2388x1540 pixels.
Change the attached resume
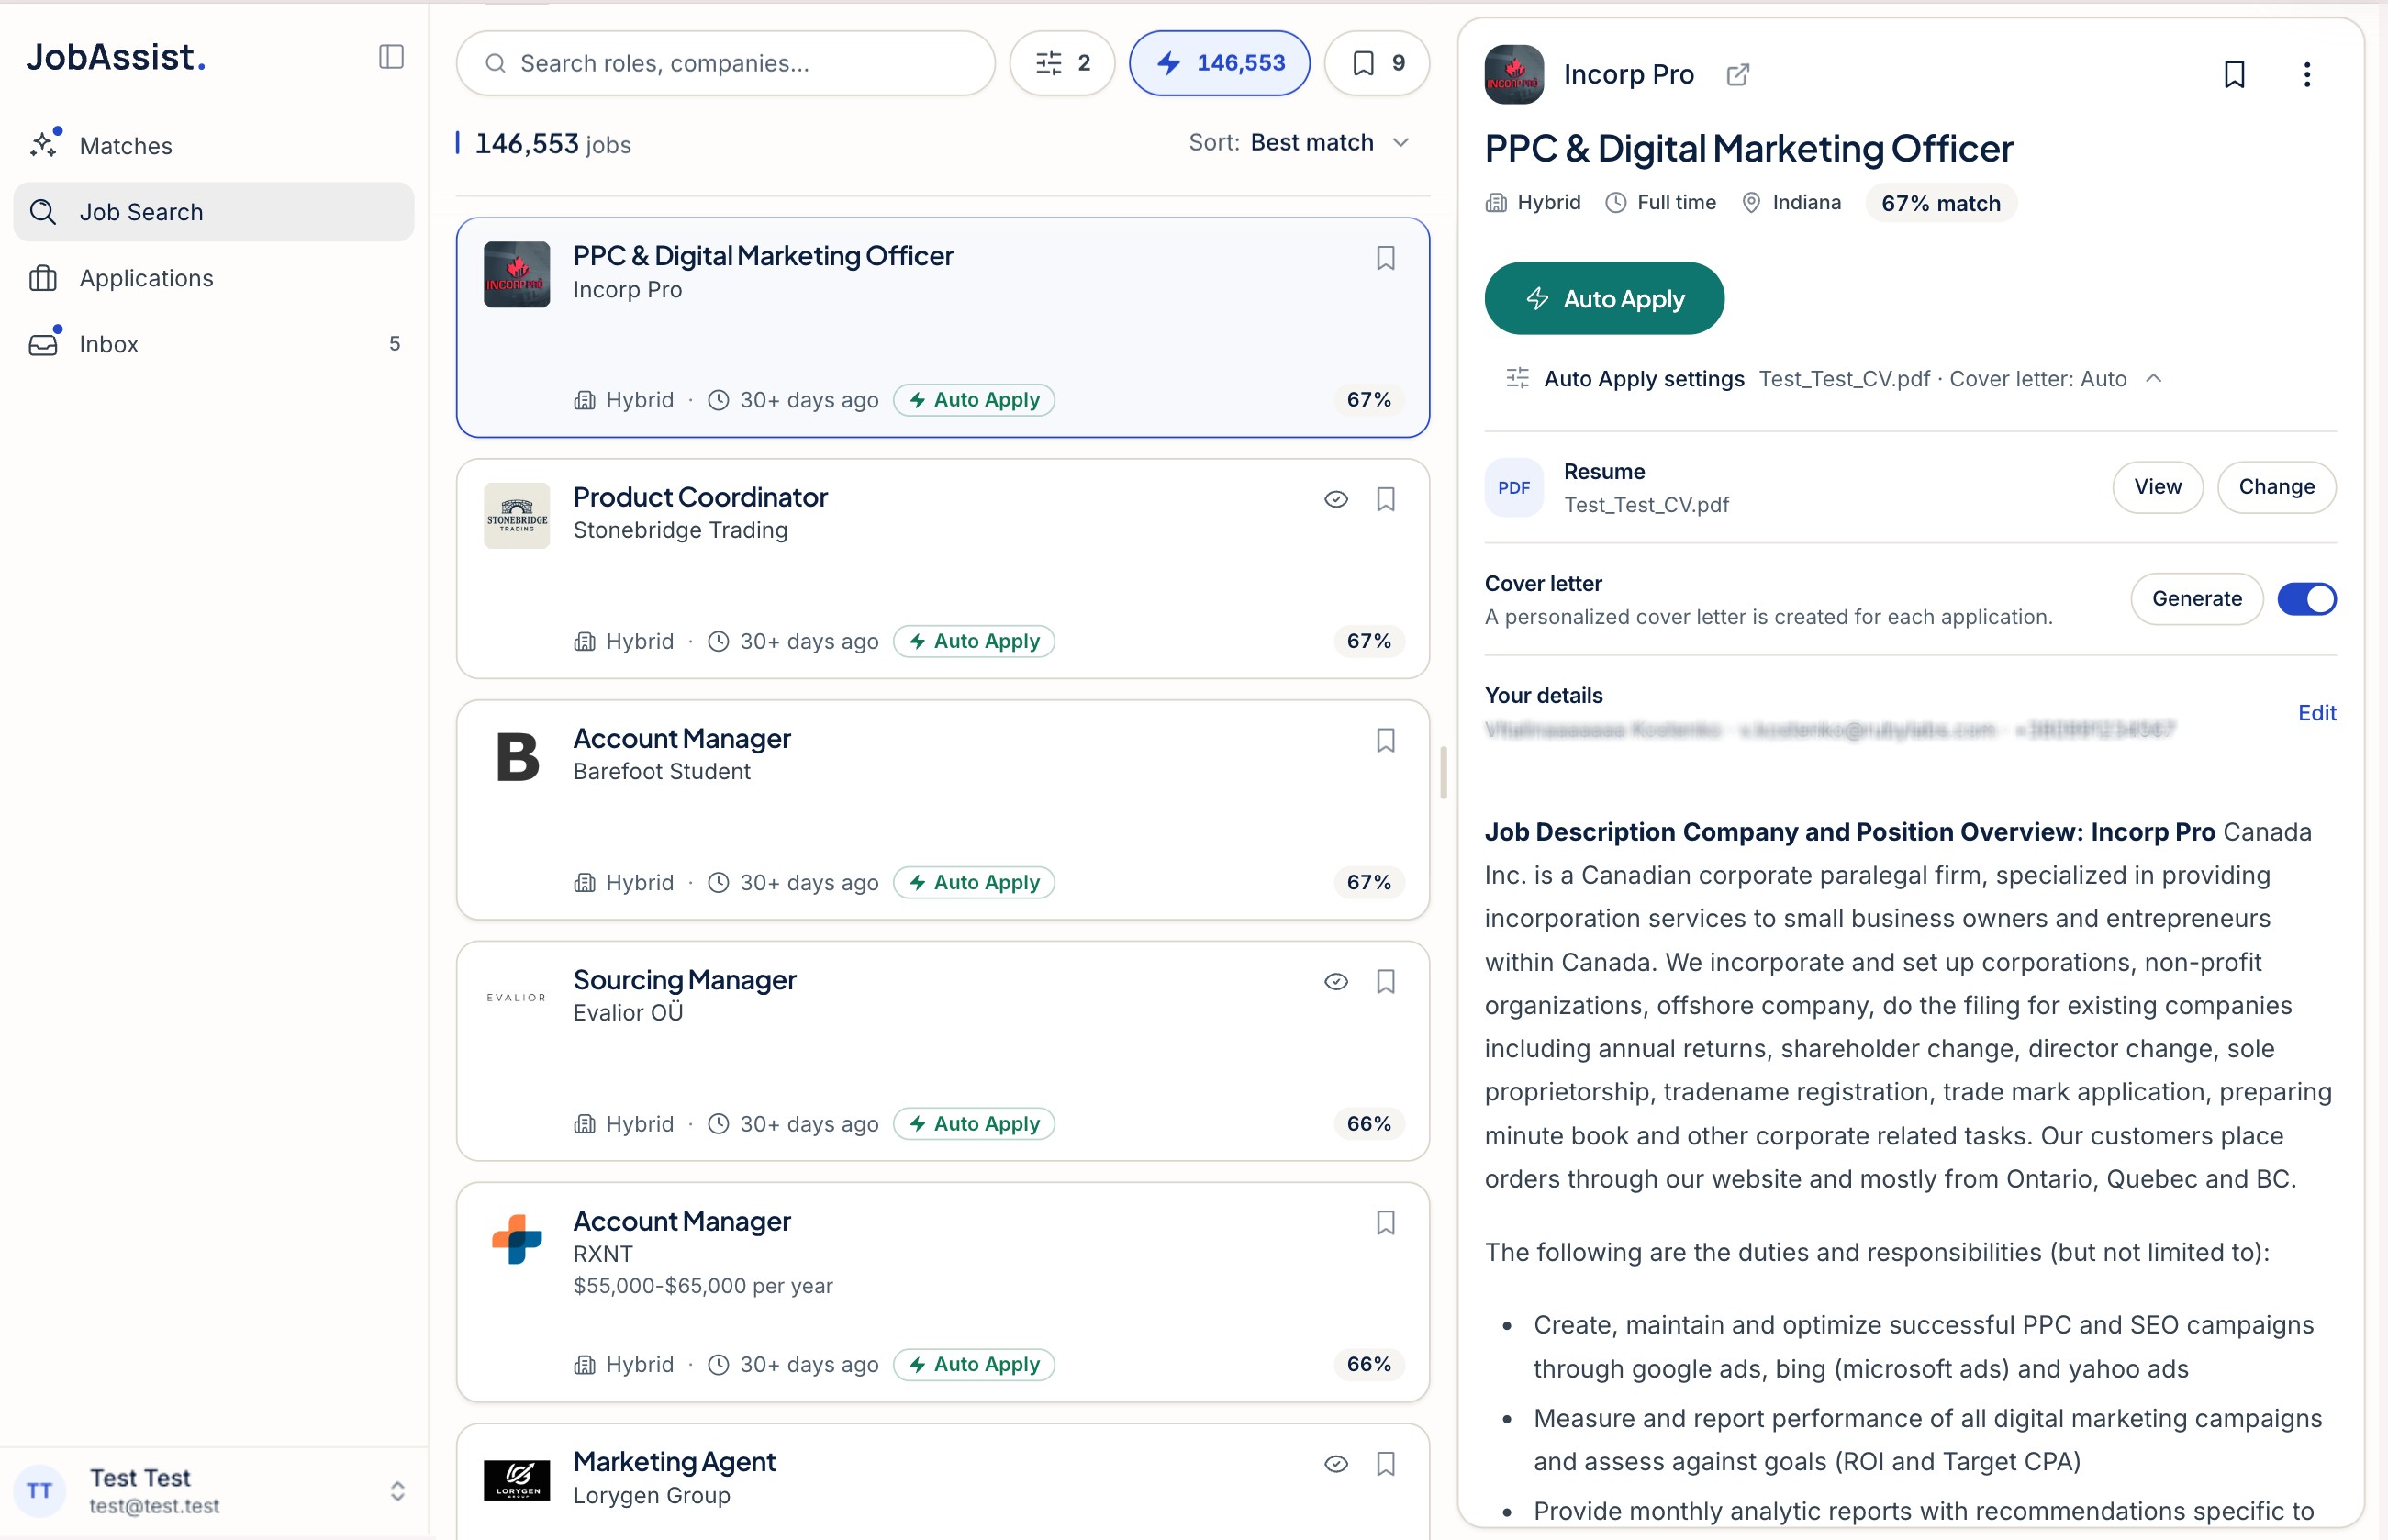click(2276, 487)
